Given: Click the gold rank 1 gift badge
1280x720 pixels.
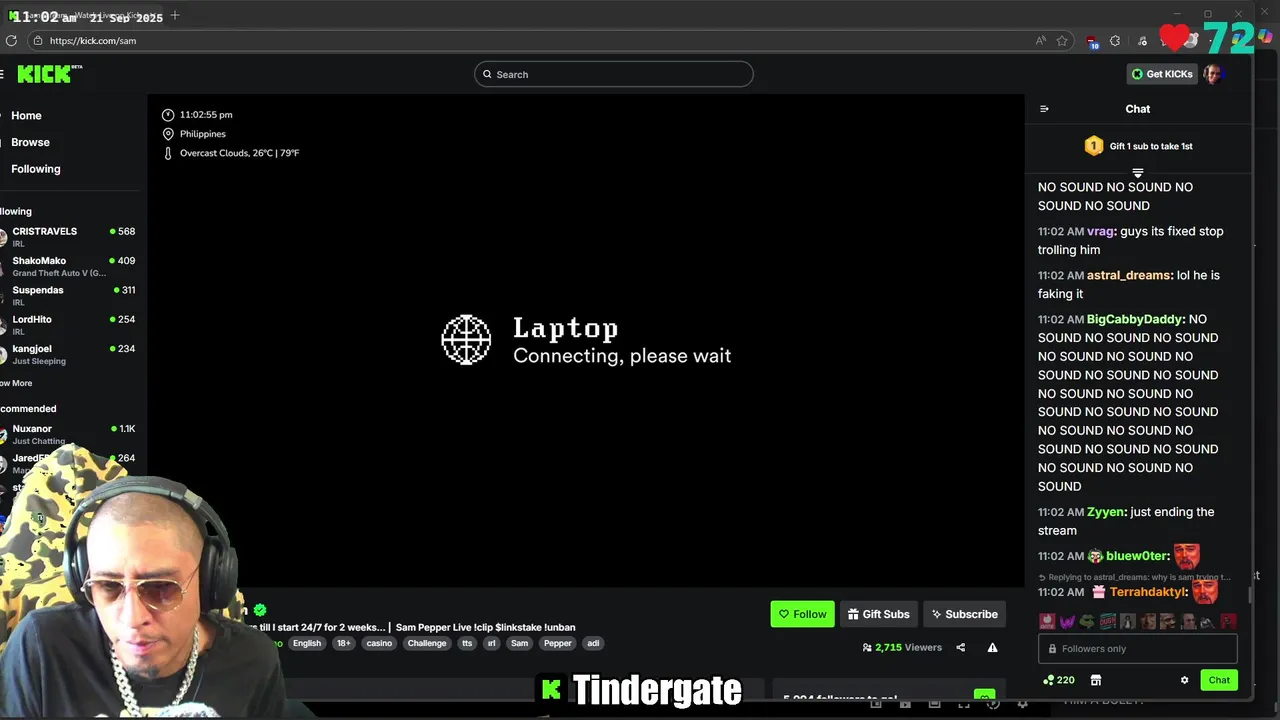Looking at the screenshot, I should 1094,146.
